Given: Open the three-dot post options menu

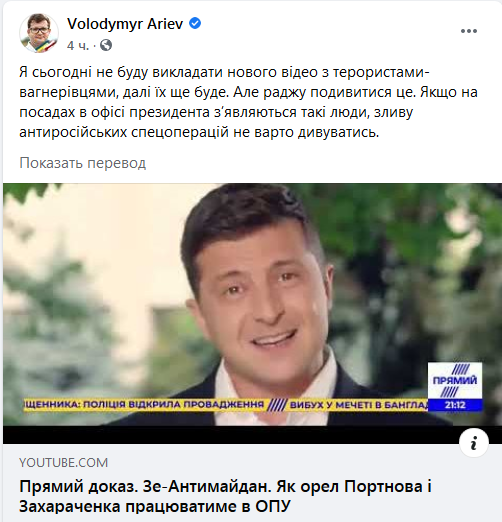Looking at the screenshot, I should pos(469,31).
